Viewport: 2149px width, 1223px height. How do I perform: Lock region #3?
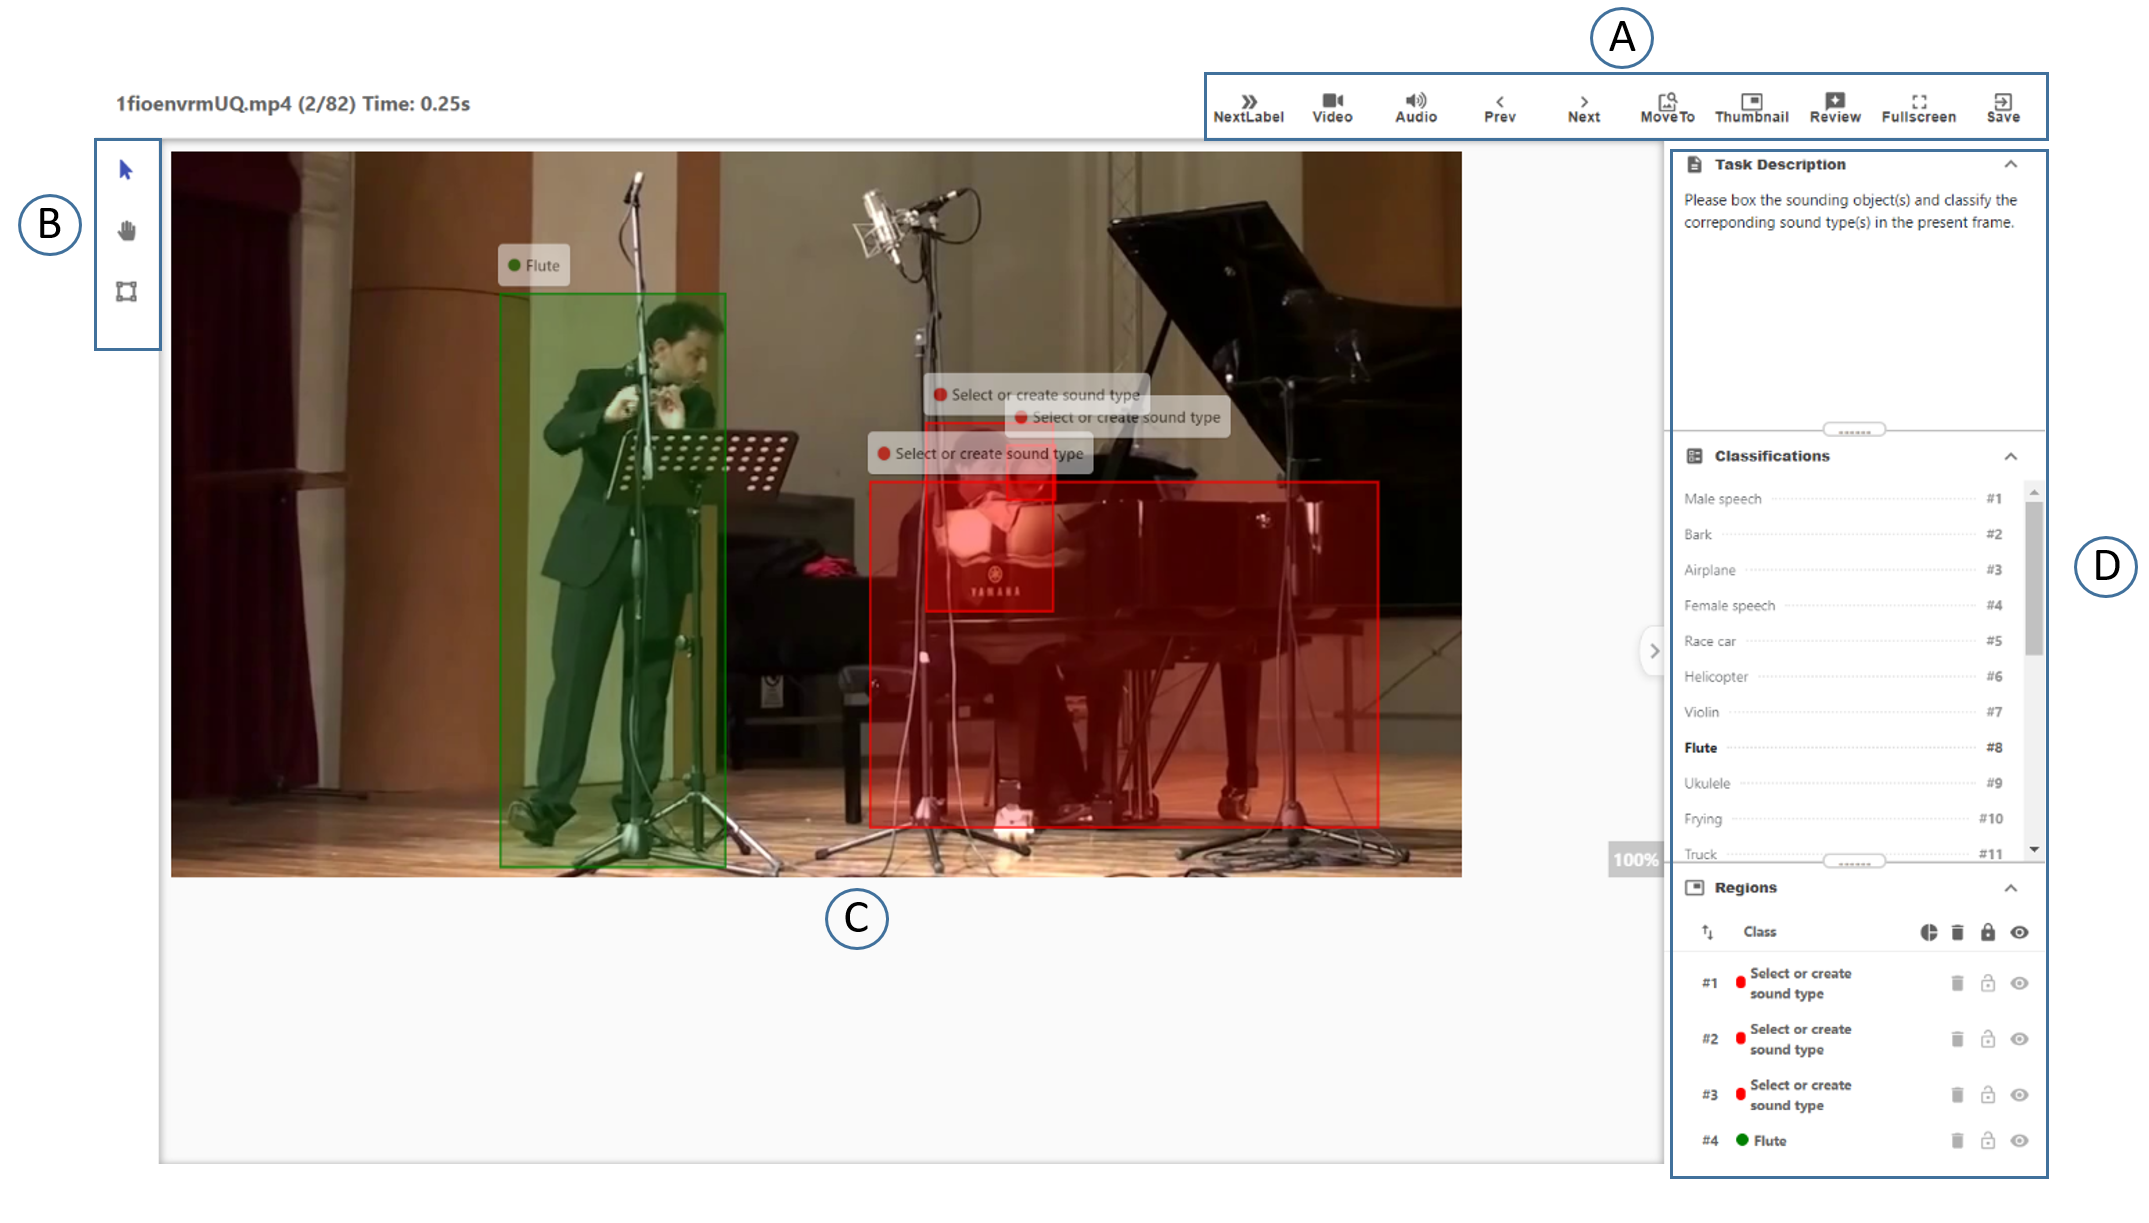pyautogui.click(x=1988, y=1095)
